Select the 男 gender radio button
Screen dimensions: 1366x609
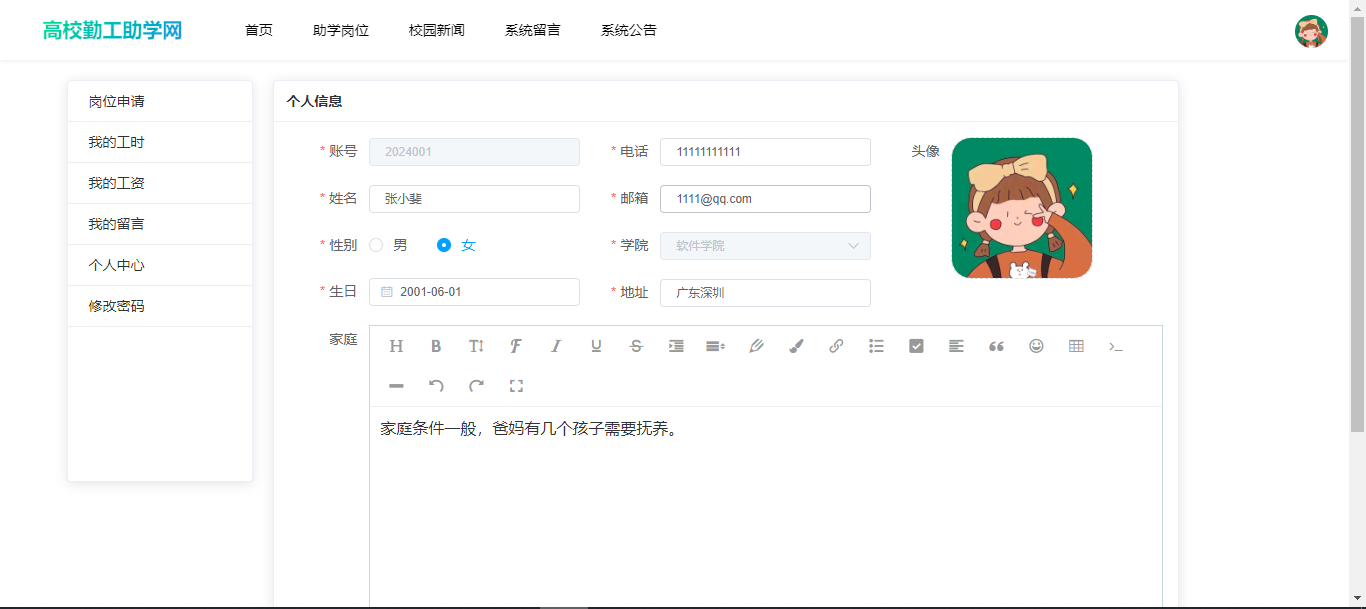[x=377, y=245]
